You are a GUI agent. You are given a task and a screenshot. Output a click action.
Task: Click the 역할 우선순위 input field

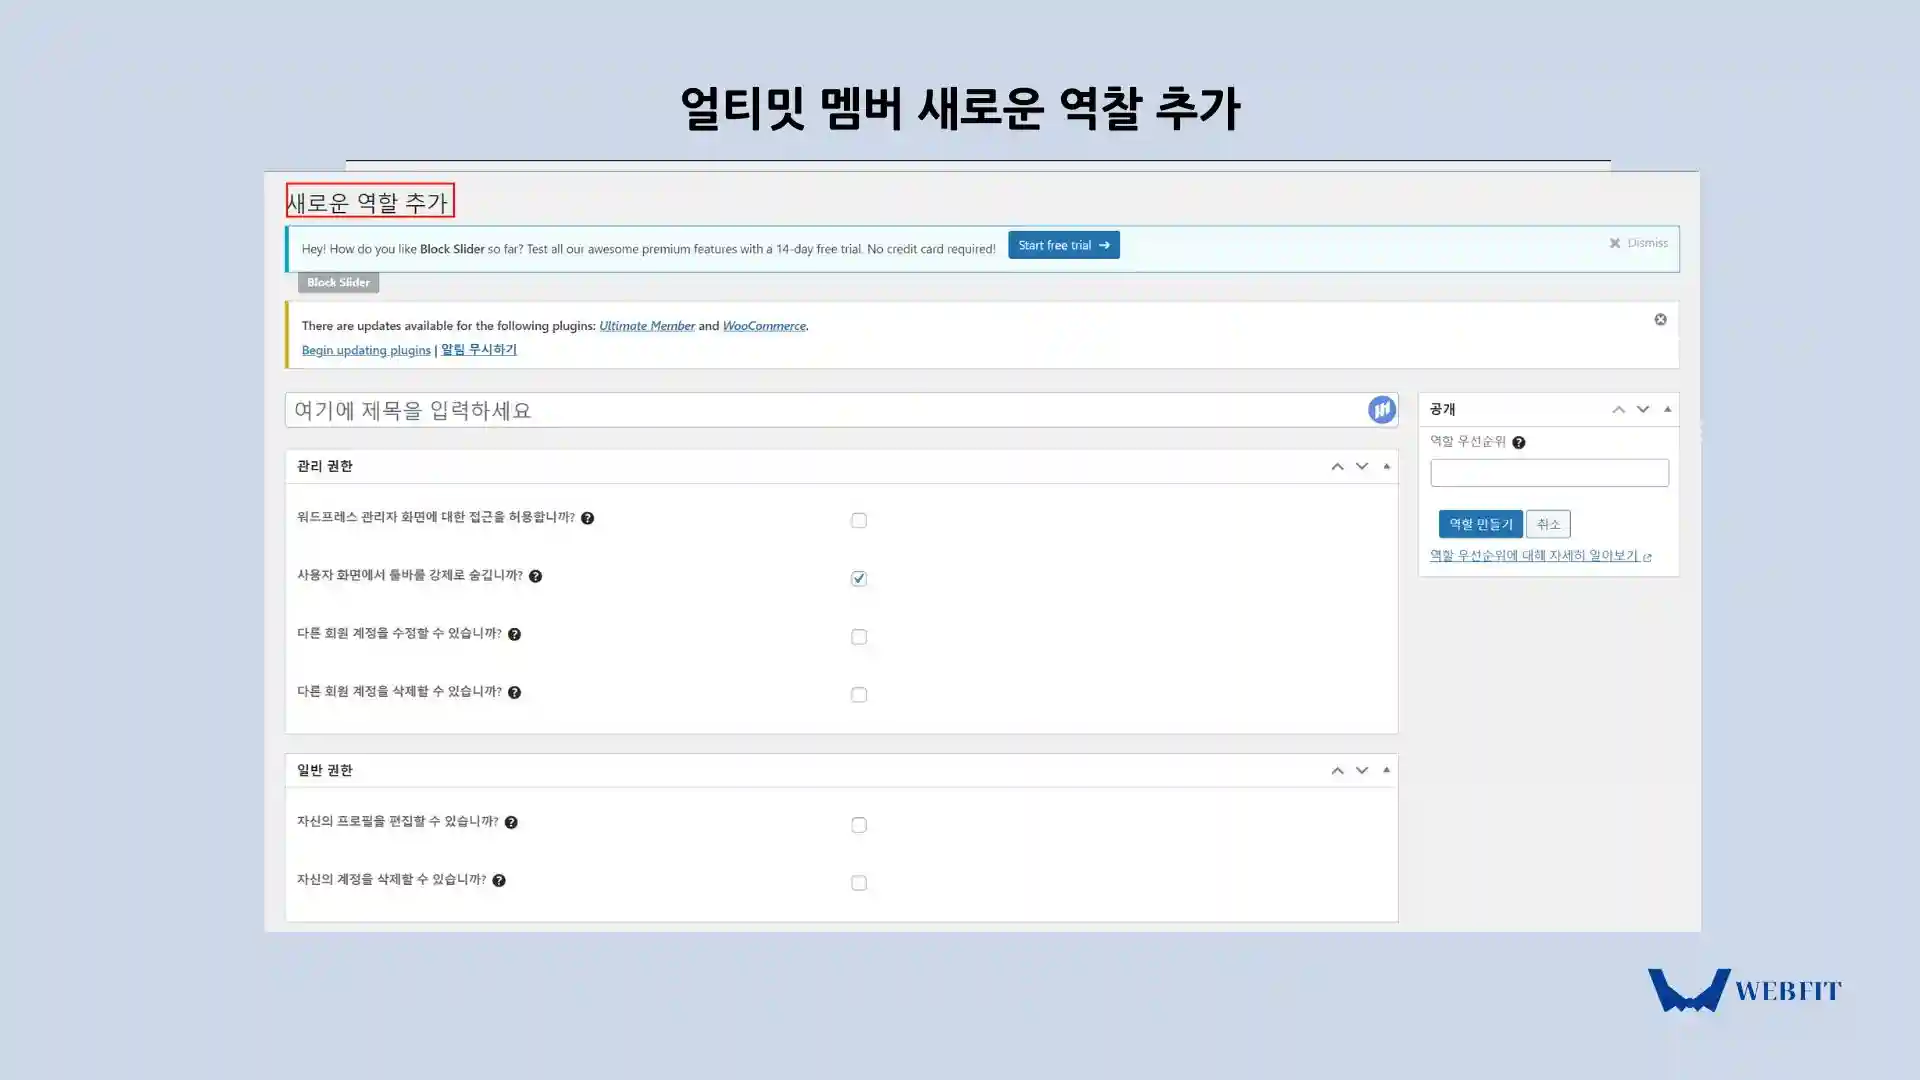point(1549,473)
